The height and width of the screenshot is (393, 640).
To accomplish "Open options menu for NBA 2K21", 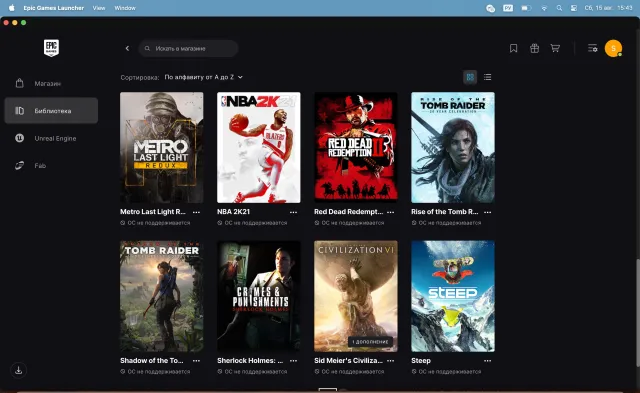I will 293,212.
